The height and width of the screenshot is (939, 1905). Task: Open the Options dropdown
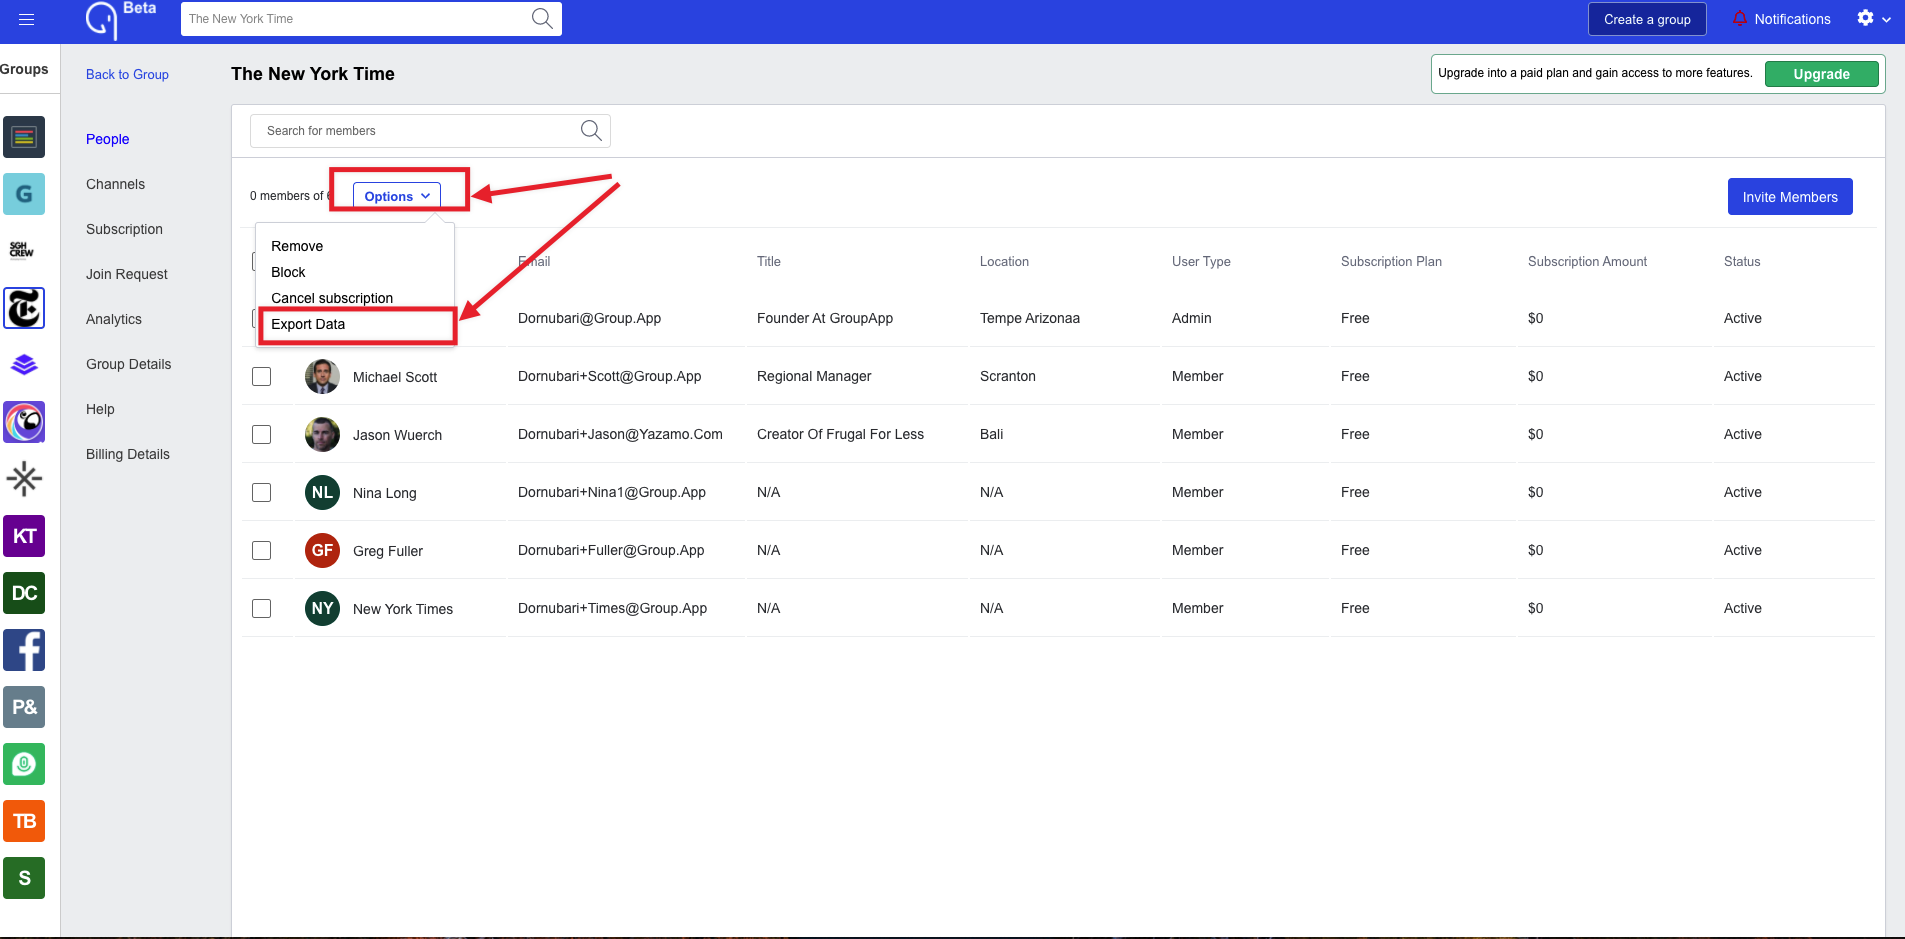point(397,196)
